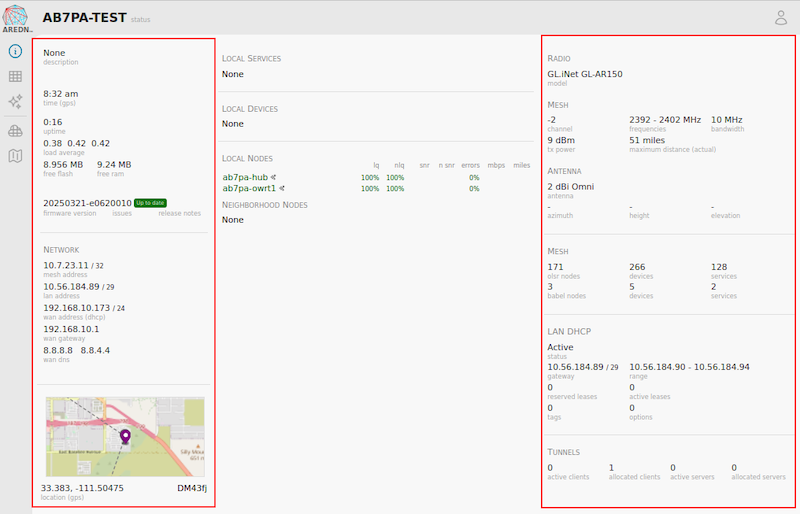
Task: Open the firmware issues link
Action: point(122,213)
